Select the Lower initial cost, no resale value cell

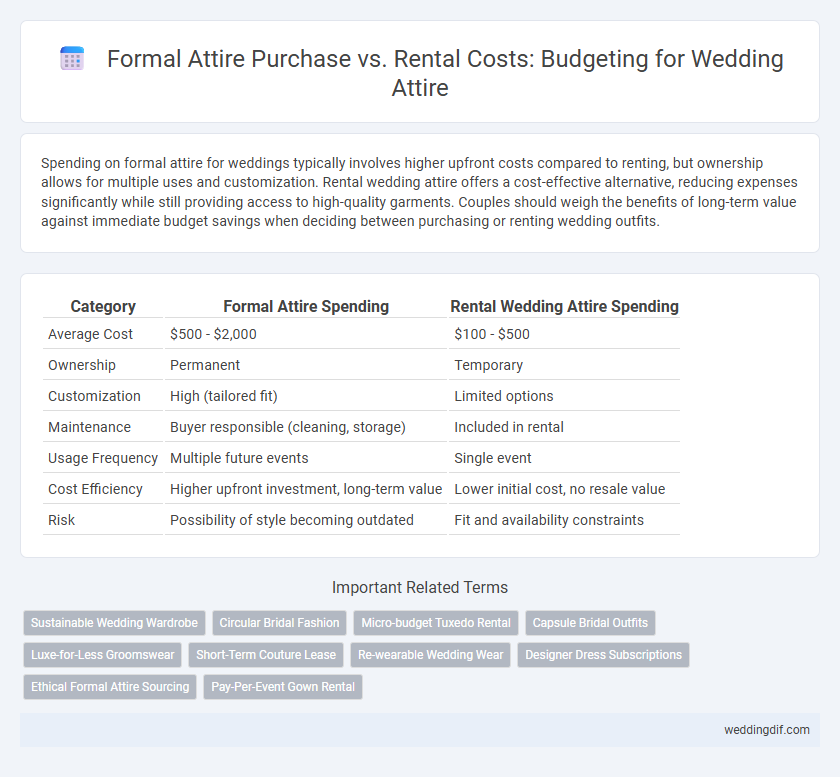pyautogui.click(x=564, y=489)
